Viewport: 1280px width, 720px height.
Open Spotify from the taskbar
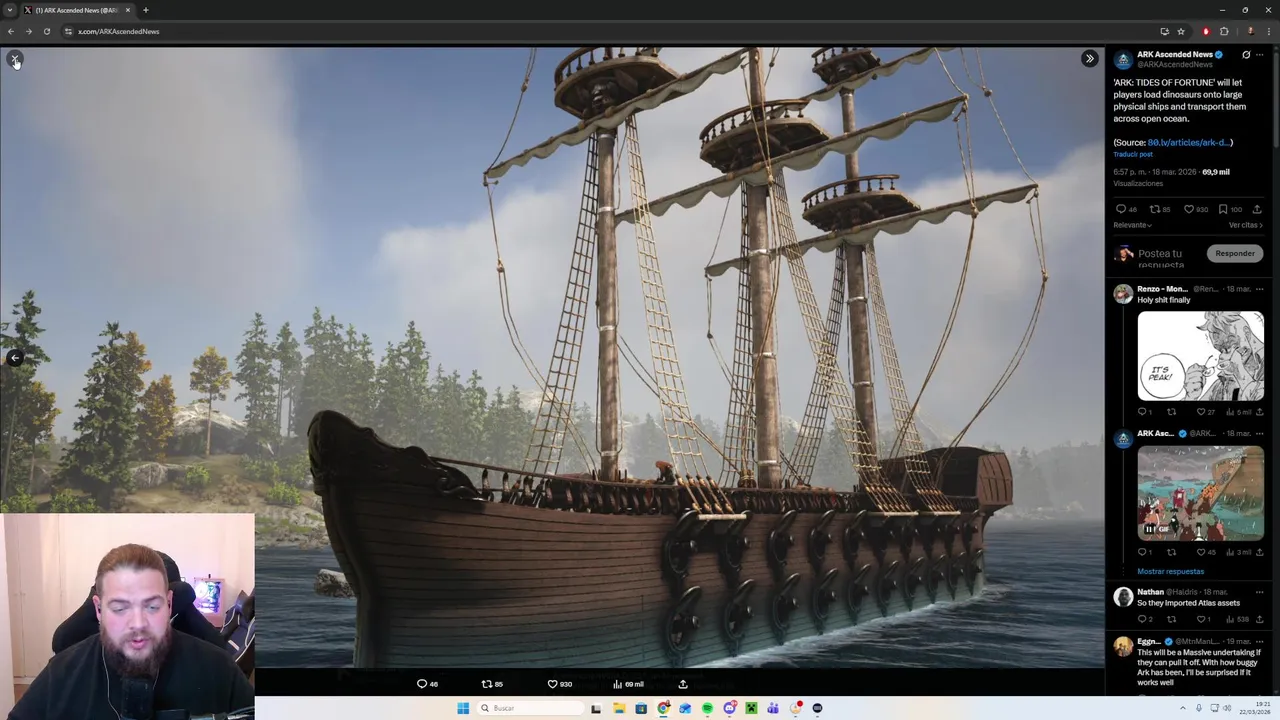click(x=707, y=708)
